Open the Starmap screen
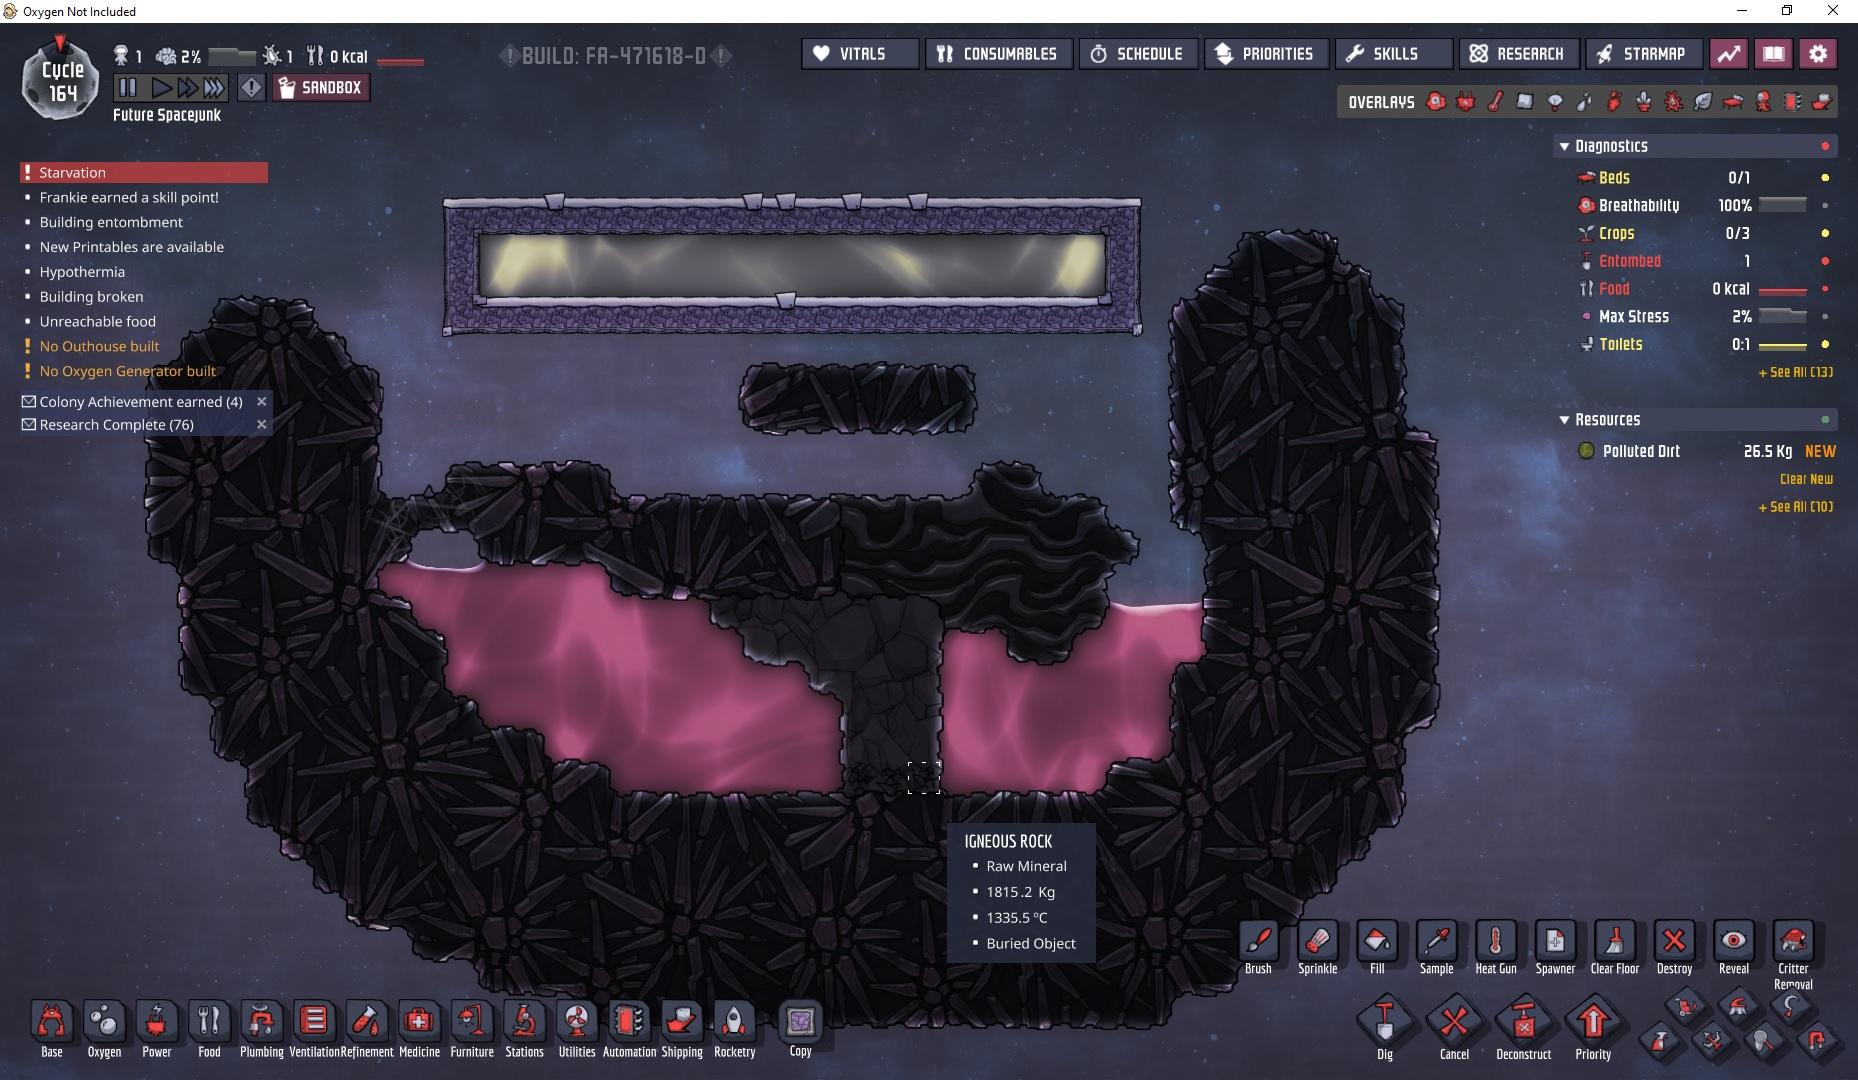The width and height of the screenshot is (1858, 1080). (x=1642, y=54)
